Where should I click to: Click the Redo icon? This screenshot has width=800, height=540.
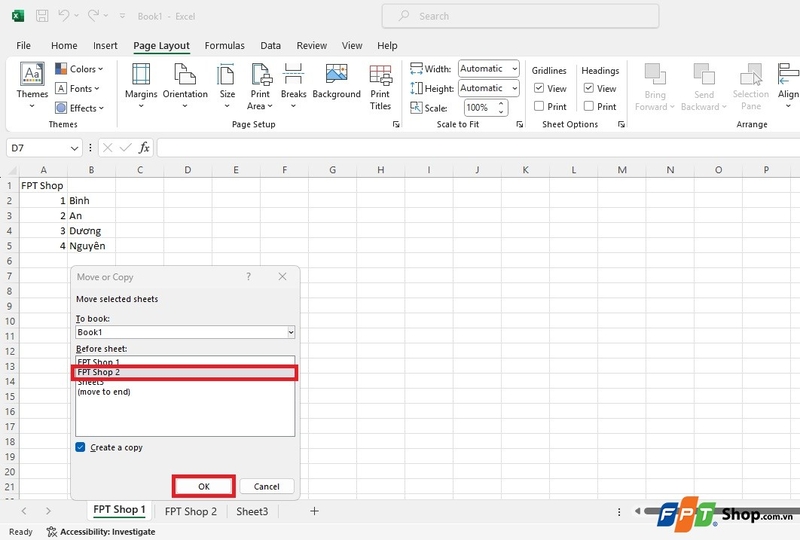click(93, 16)
